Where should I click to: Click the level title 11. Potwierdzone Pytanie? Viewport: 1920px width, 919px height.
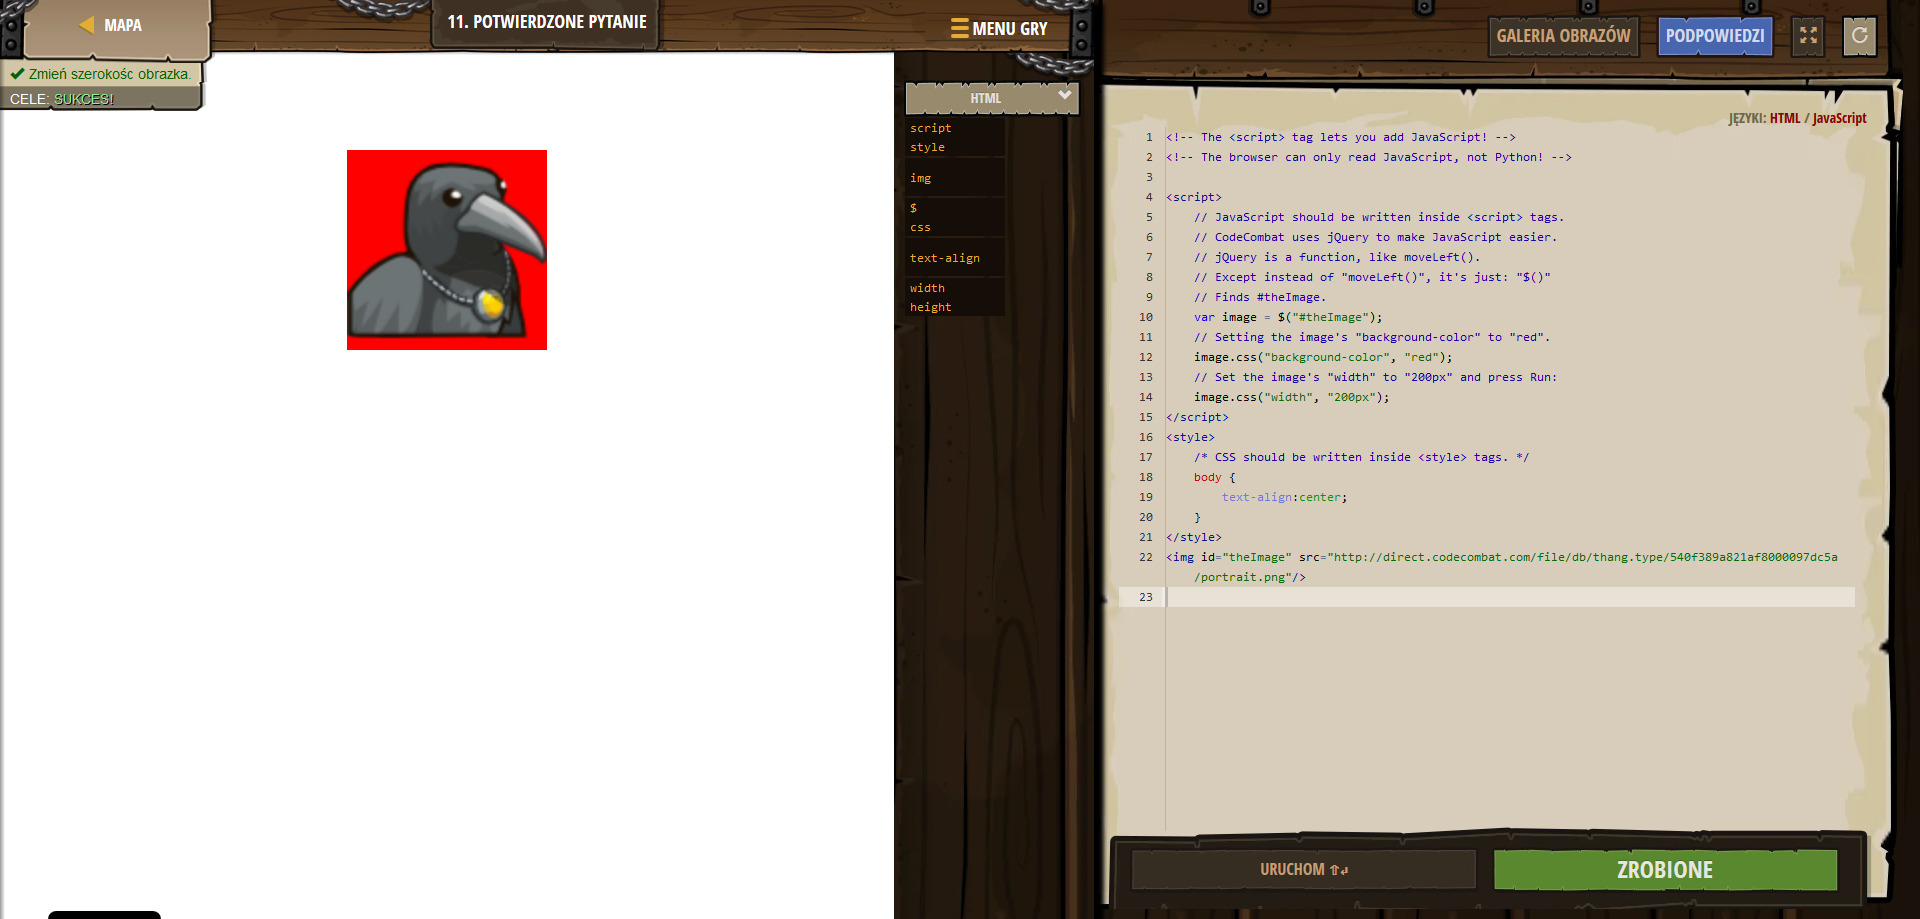click(x=547, y=22)
